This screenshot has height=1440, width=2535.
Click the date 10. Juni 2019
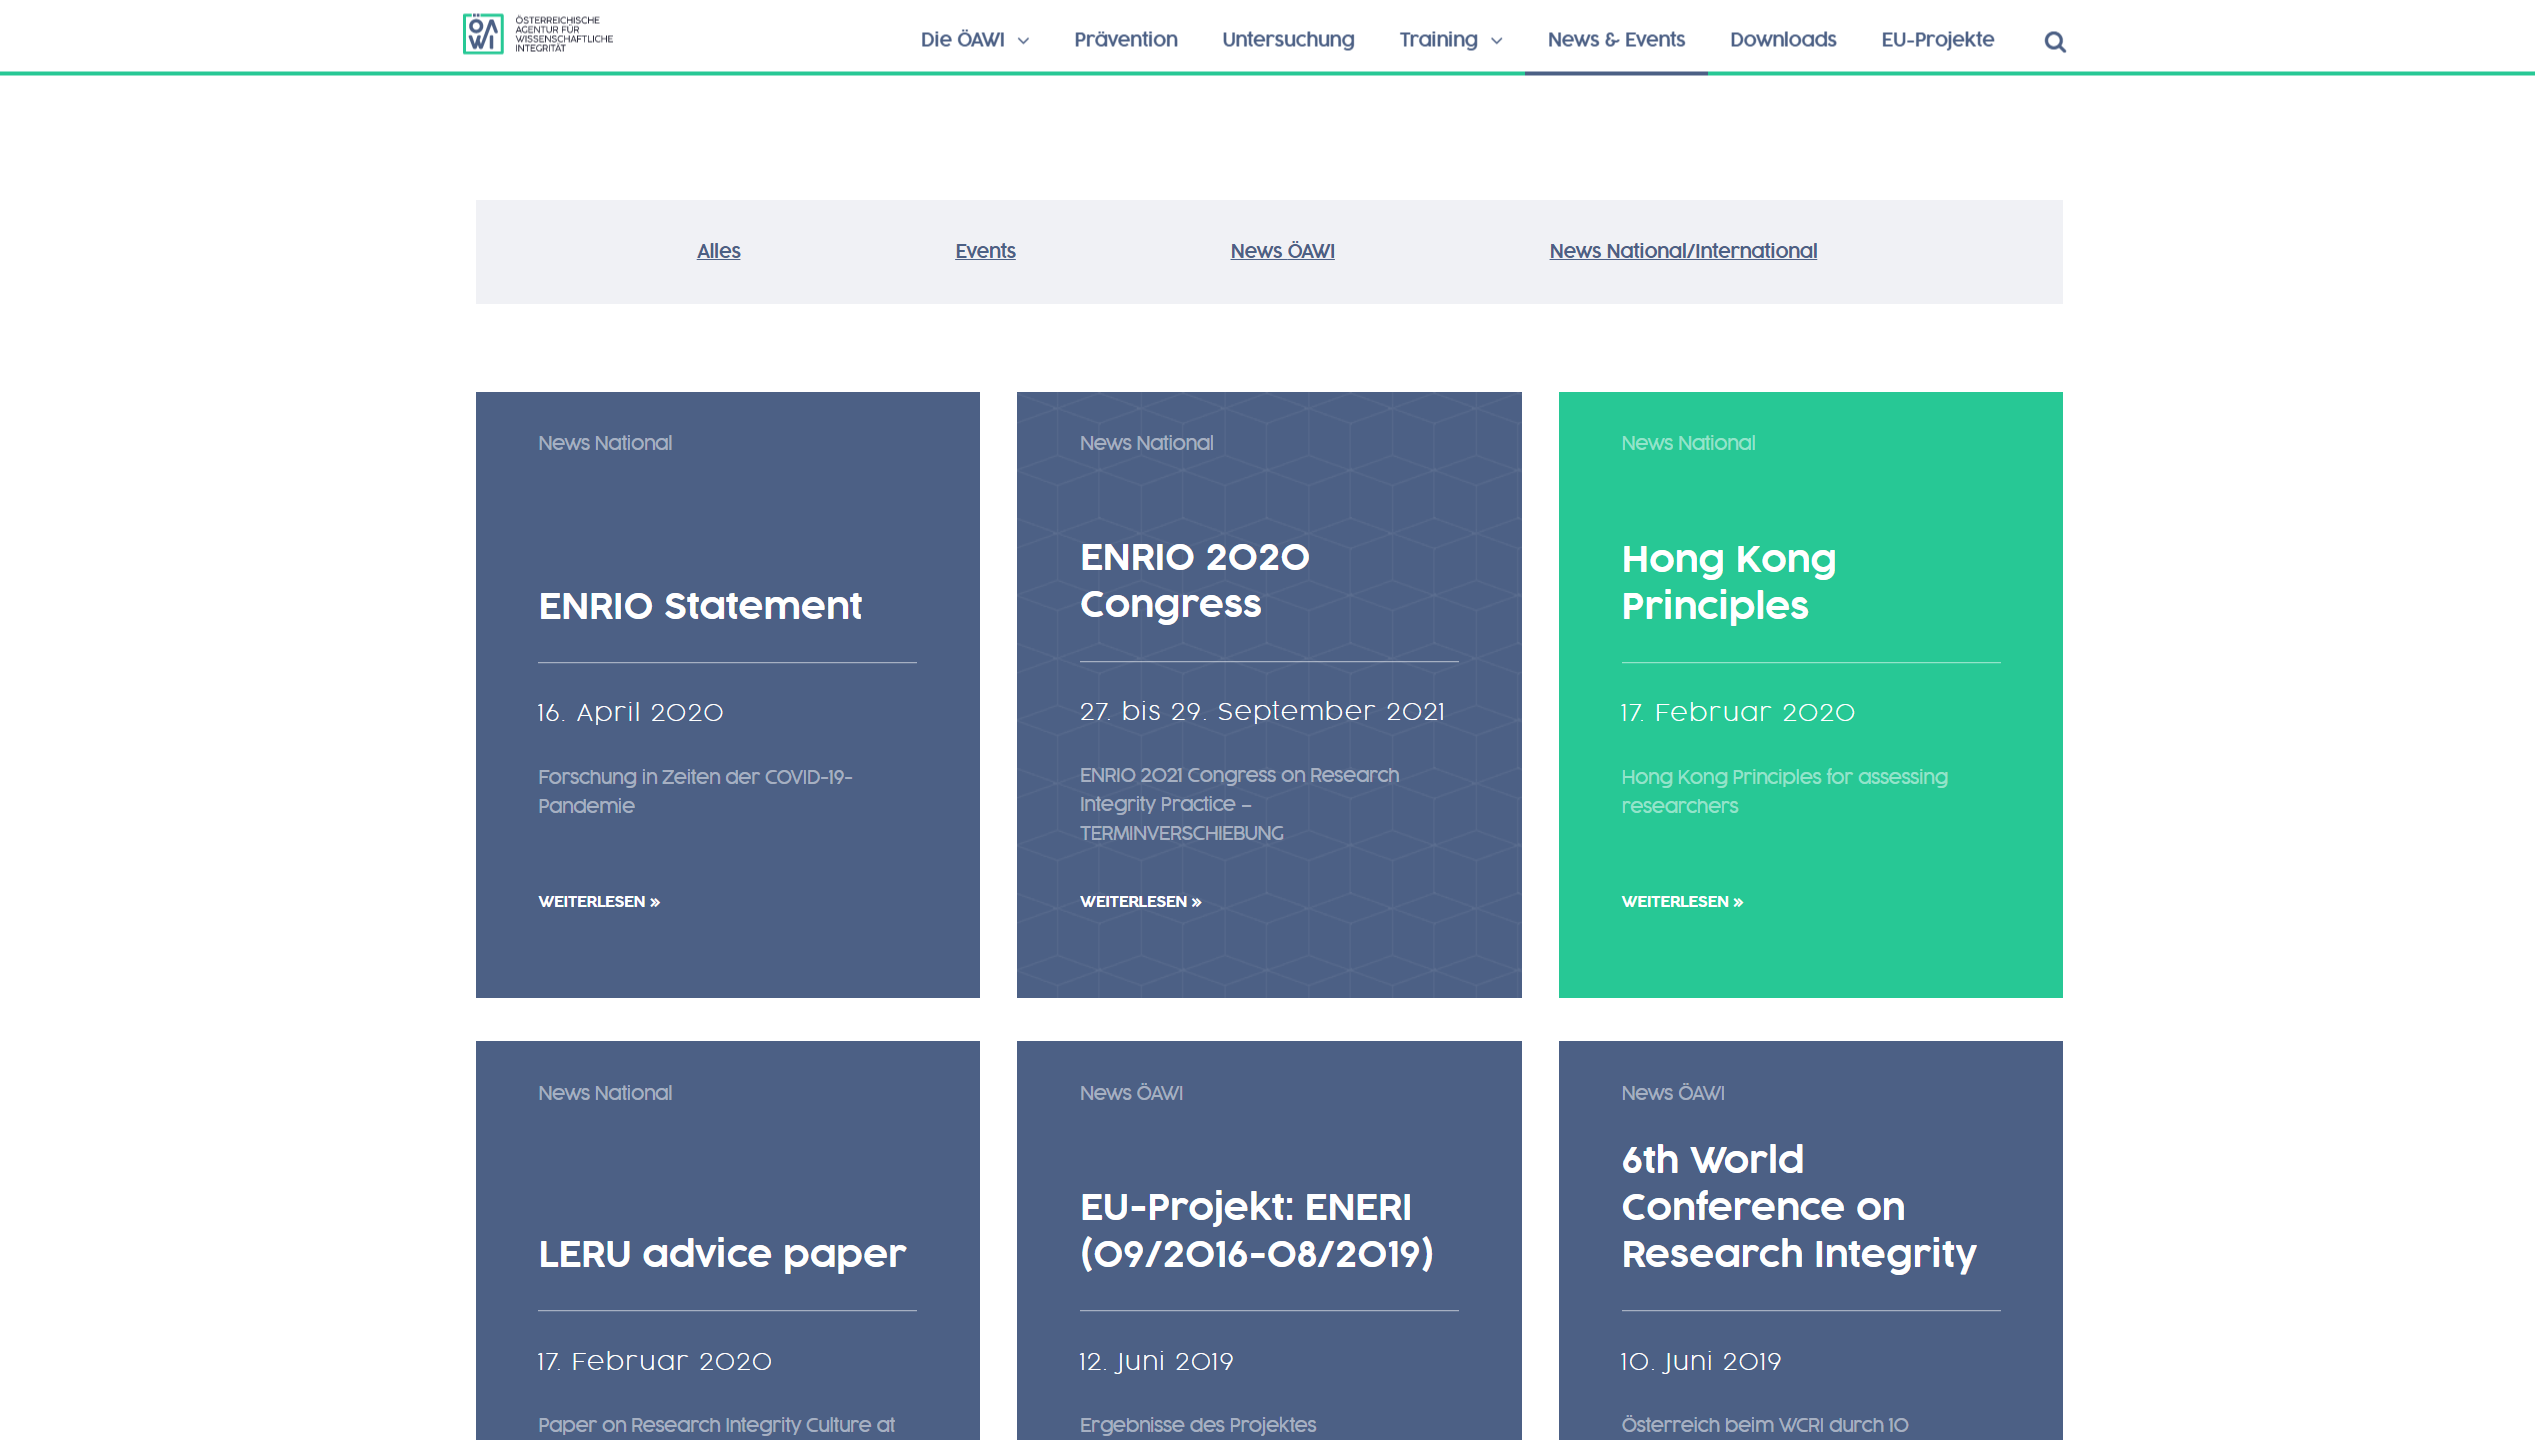tap(1701, 1361)
